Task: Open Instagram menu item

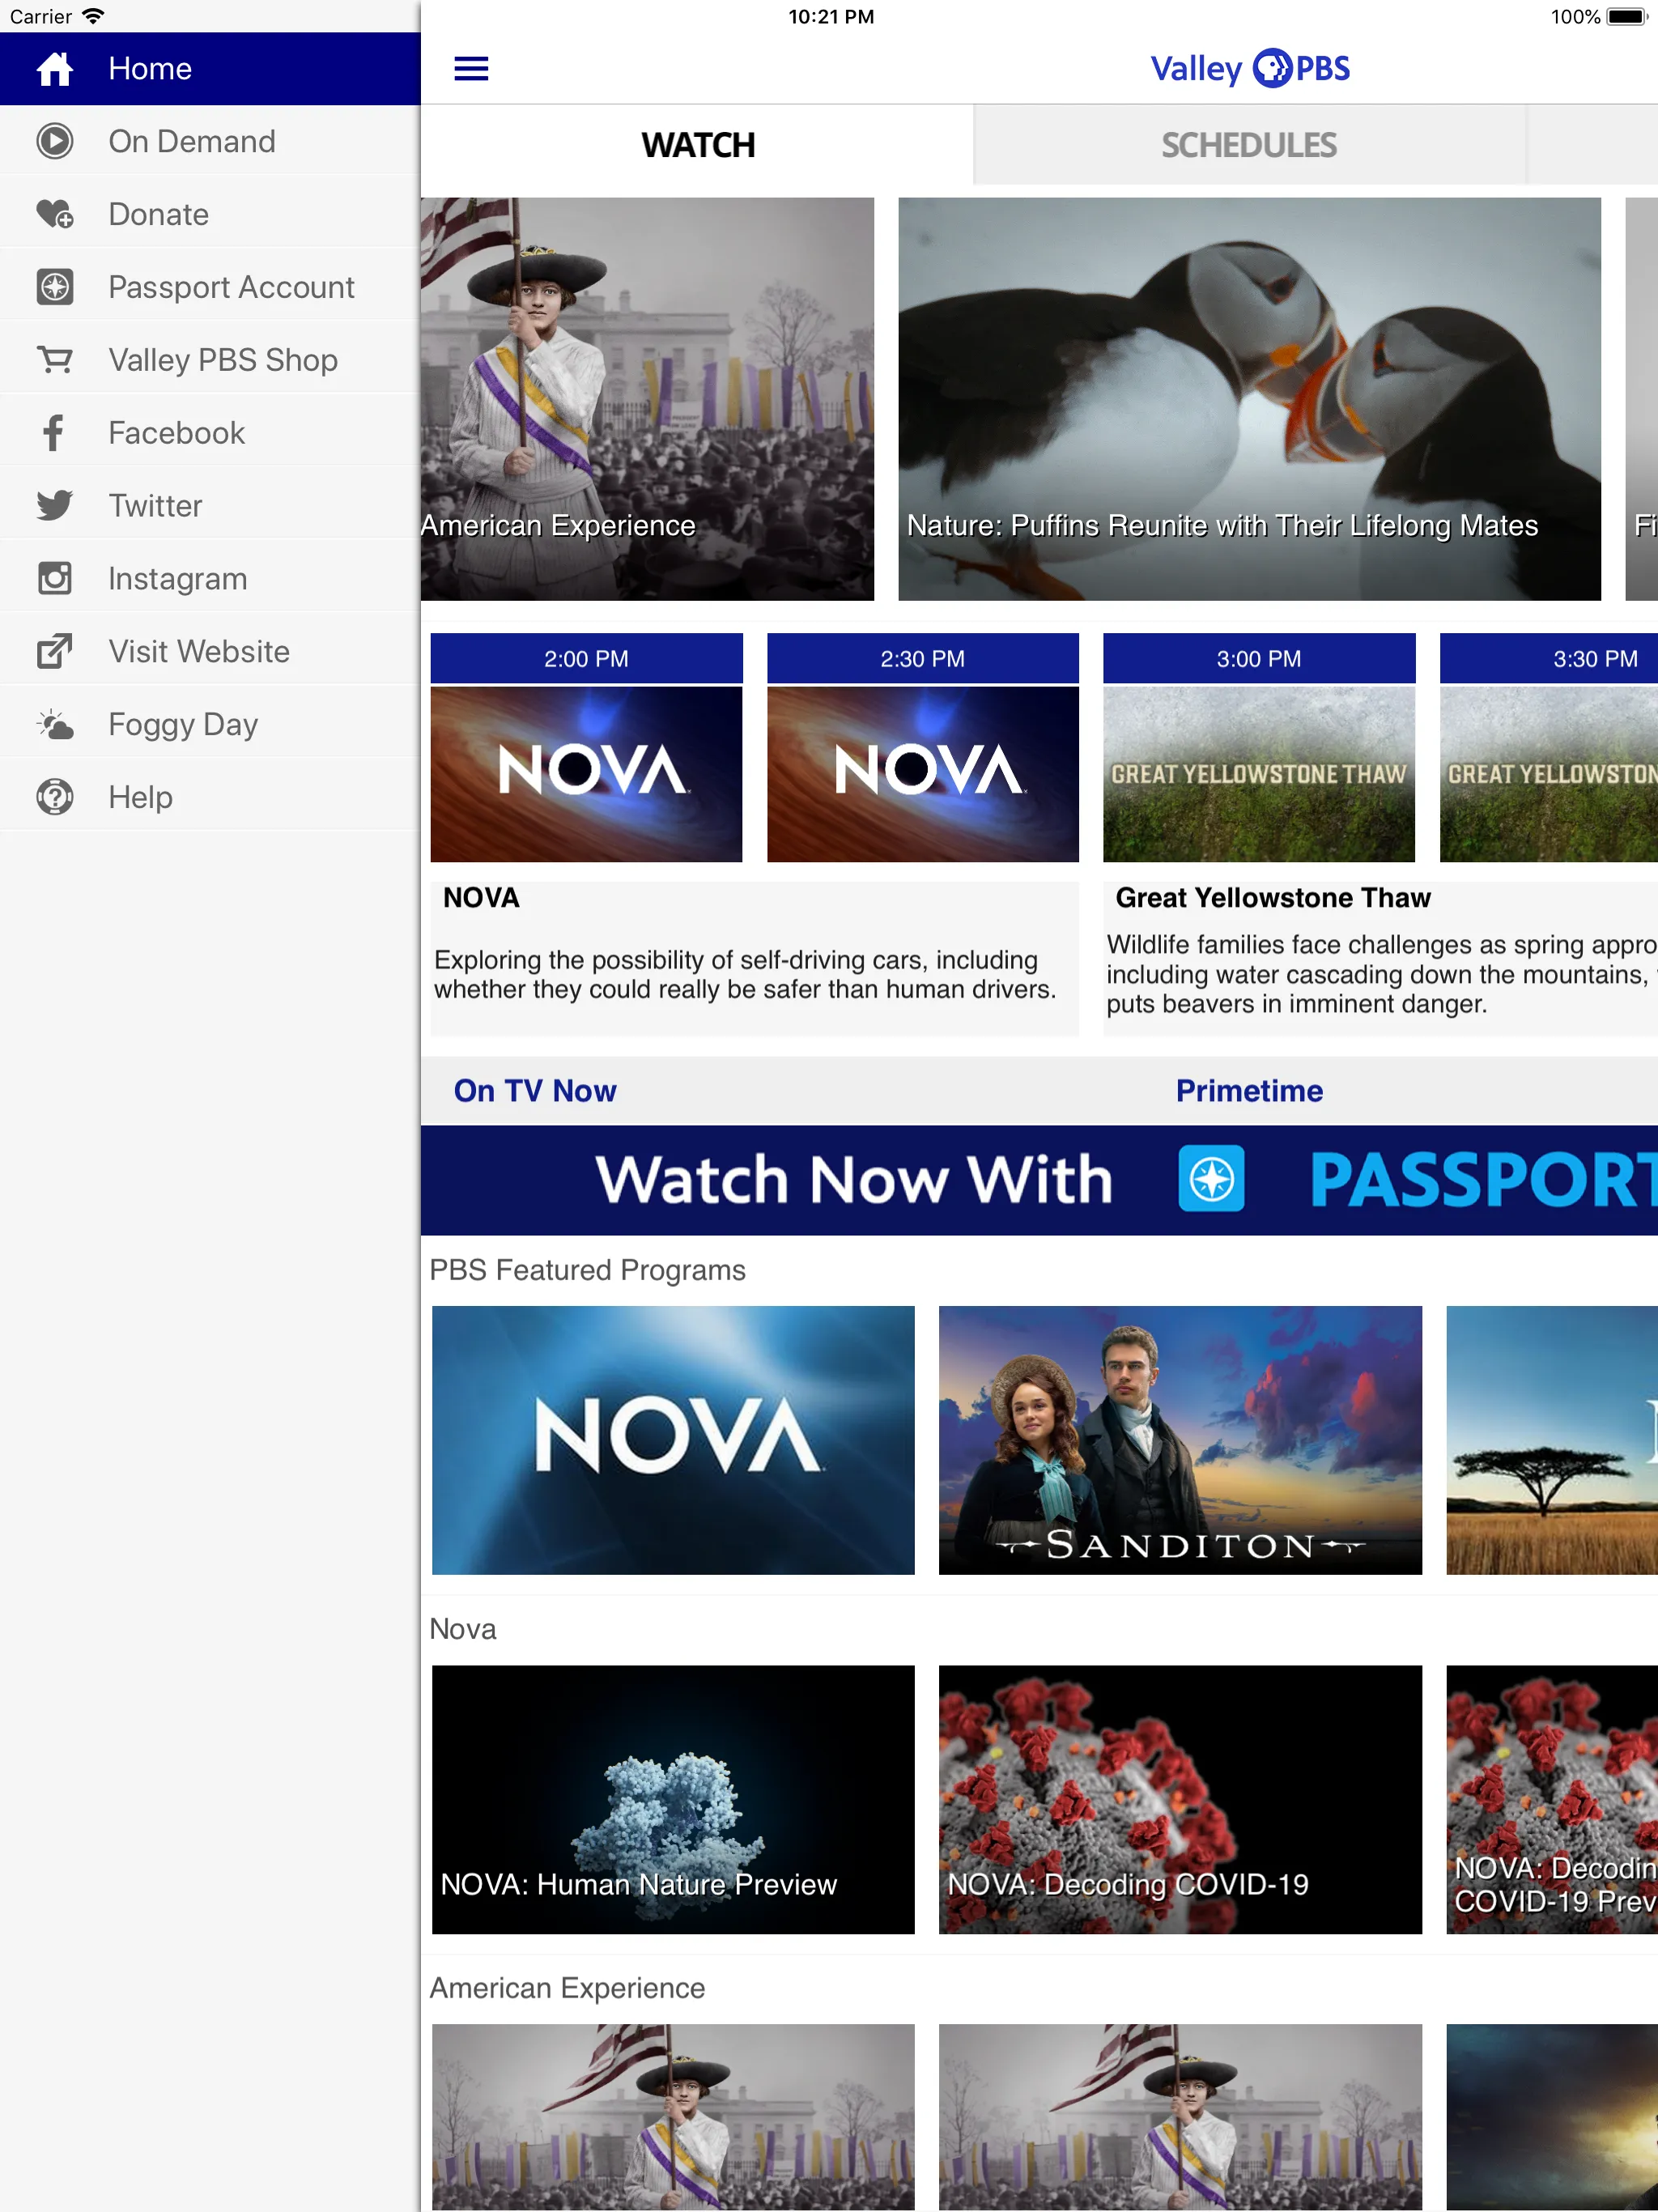Action: [x=210, y=579]
